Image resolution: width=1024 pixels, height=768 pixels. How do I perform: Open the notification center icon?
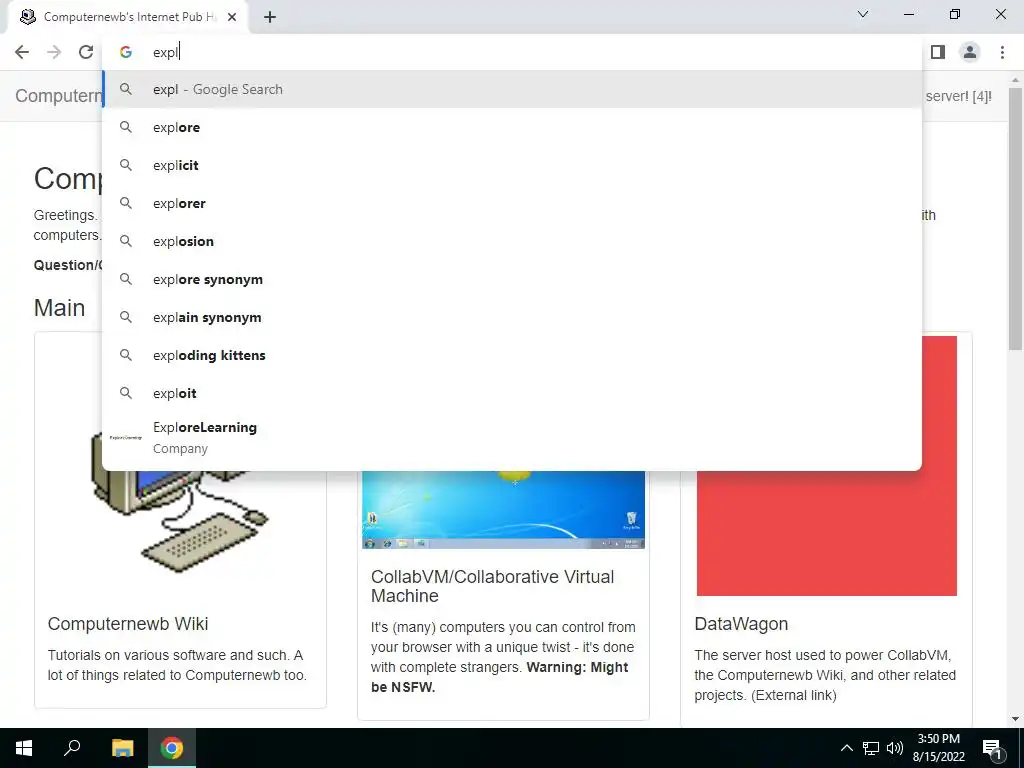coord(993,748)
